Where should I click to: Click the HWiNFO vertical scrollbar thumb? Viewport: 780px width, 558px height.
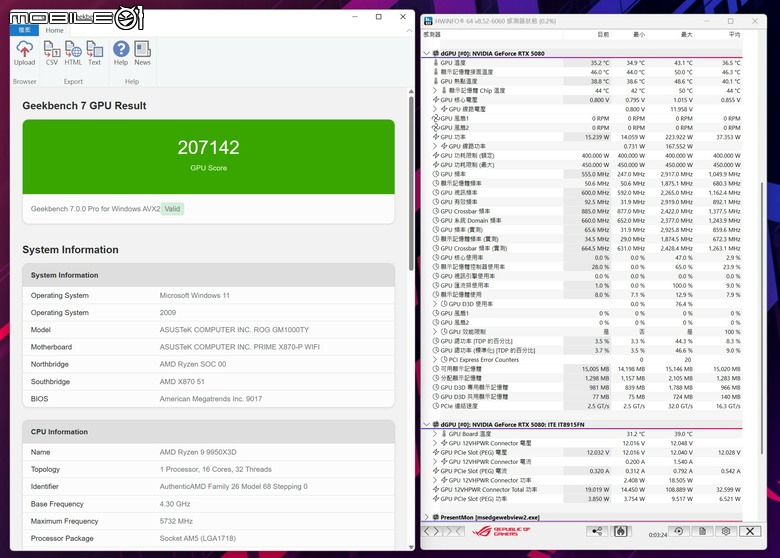click(x=761, y=318)
